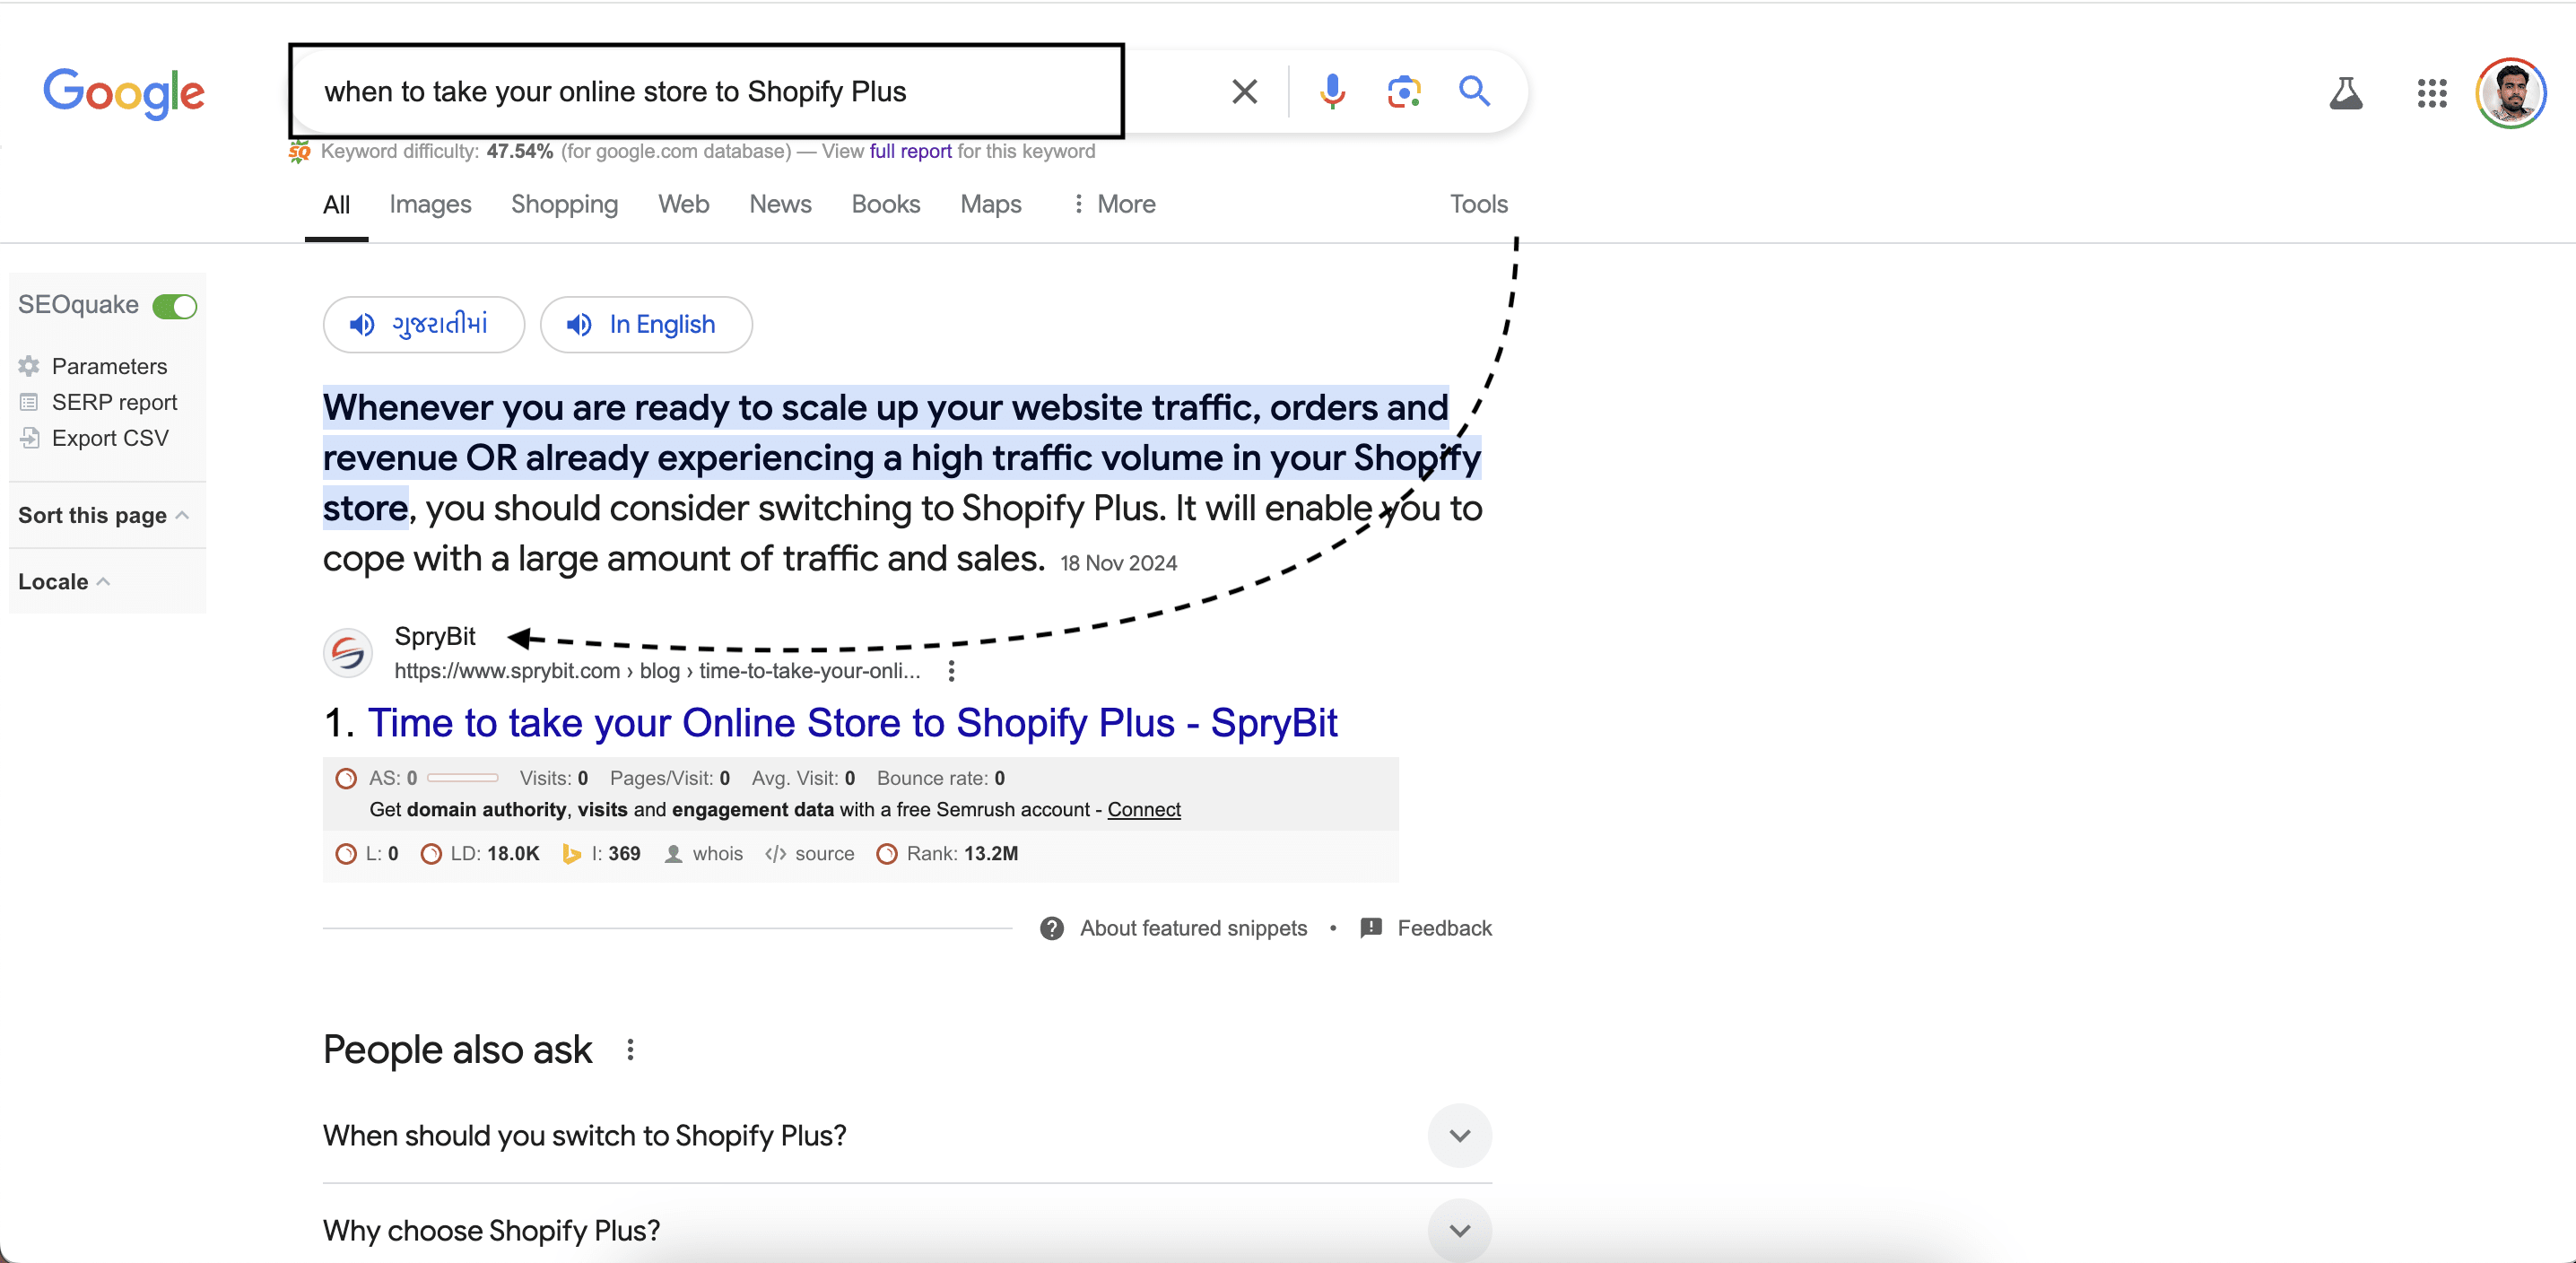Click the AS score progress bar
Image resolution: width=2576 pixels, height=1263 pixels.
click(462, 778)
